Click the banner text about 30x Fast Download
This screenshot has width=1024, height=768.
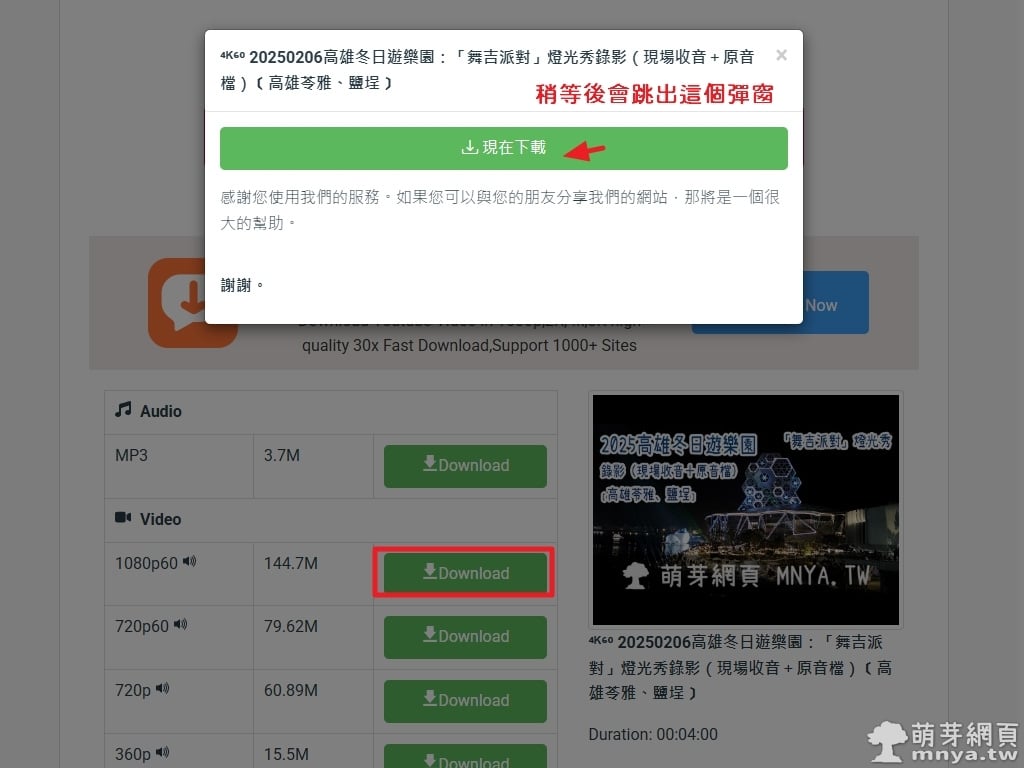coord(469,345)
